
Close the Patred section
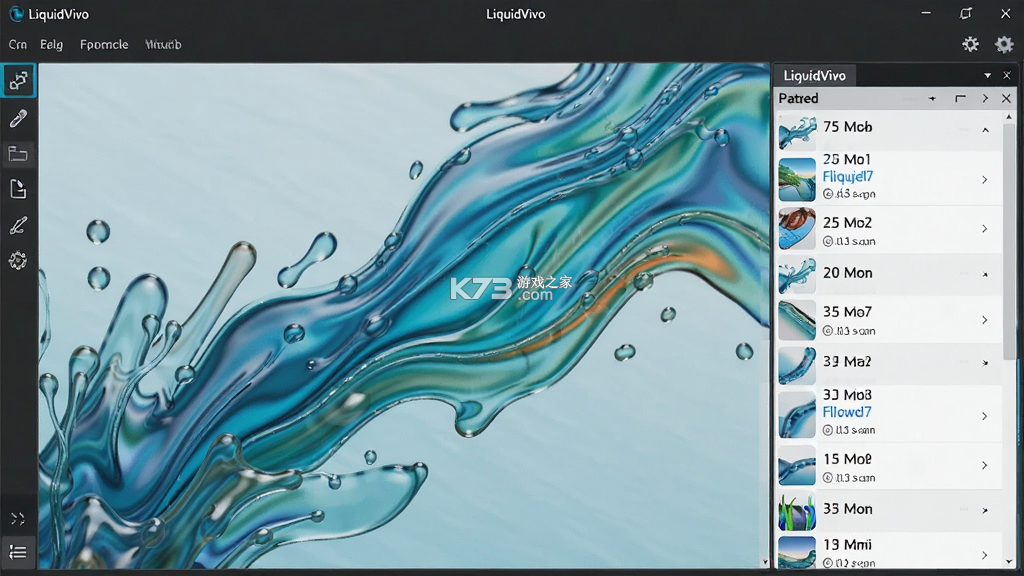pyautogui.click(x=1006, y=99)
